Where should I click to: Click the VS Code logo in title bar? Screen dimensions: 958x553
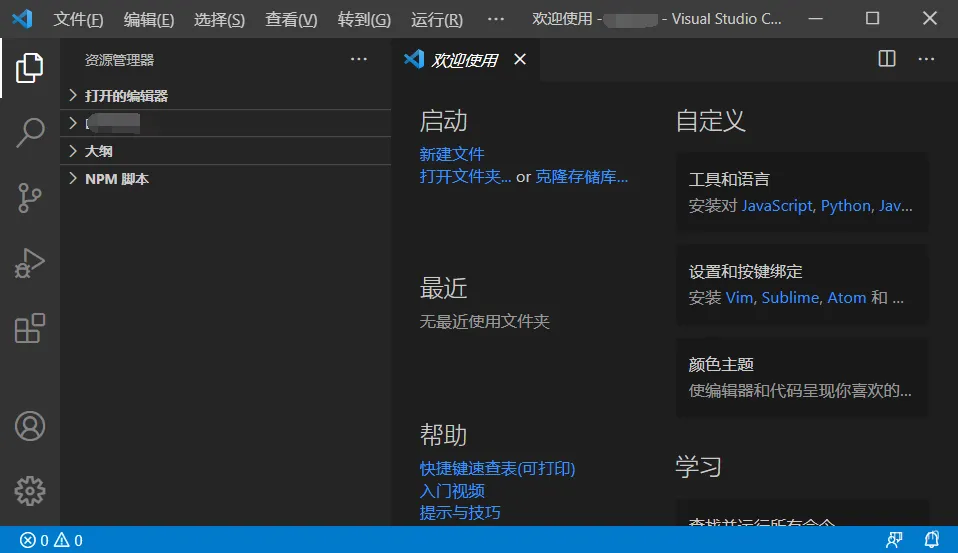coord(22,18)
